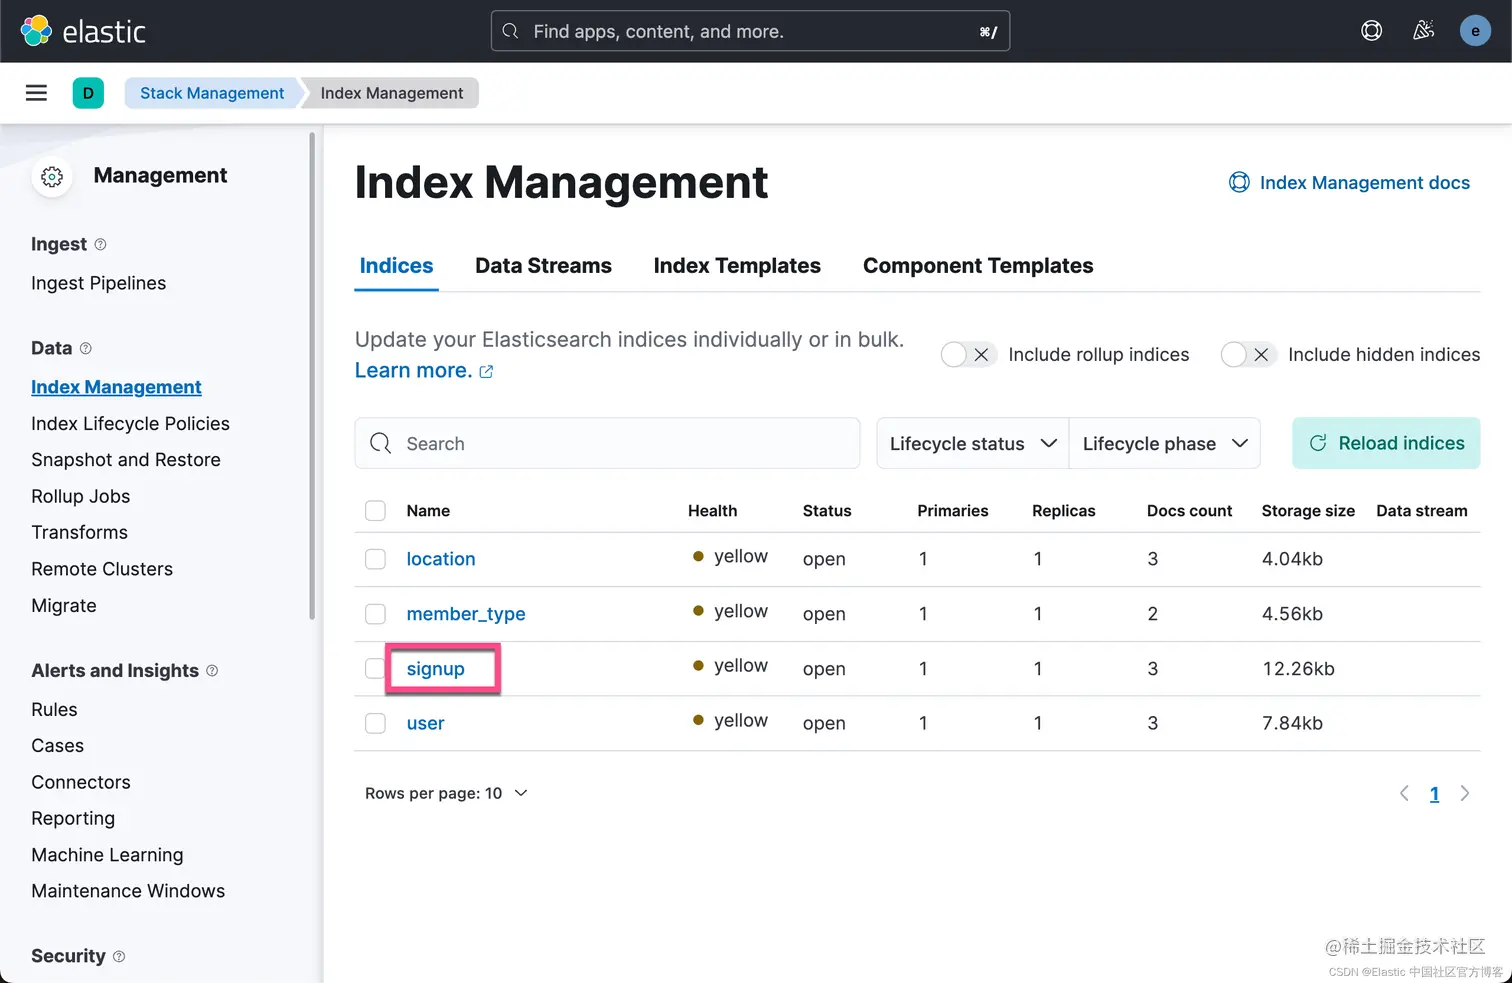Open the location index
The width and height of the screenshot is (1512, 983).
pyautogui.click(x=441, y=559)
